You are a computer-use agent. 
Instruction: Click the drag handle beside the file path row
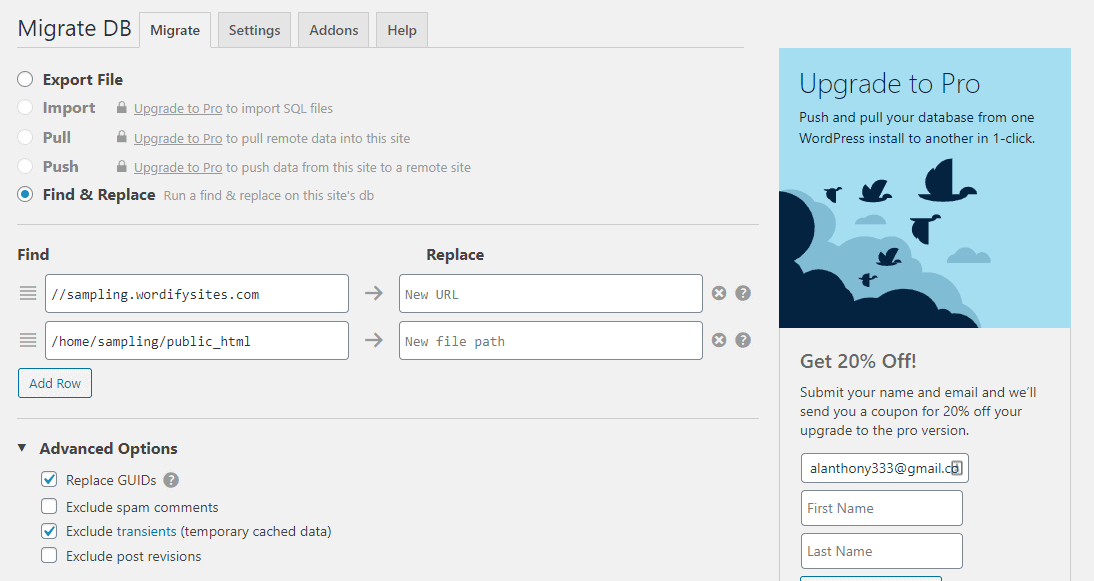[29, 340]
